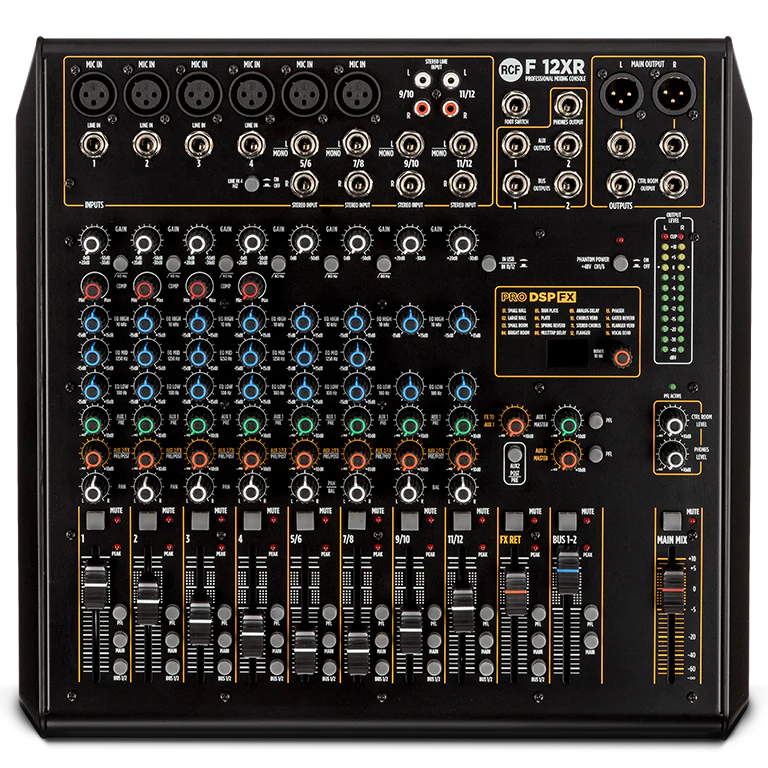
Task: Click the left CTRL ROOM OUTPUT jack
Action: pos(621,185)
